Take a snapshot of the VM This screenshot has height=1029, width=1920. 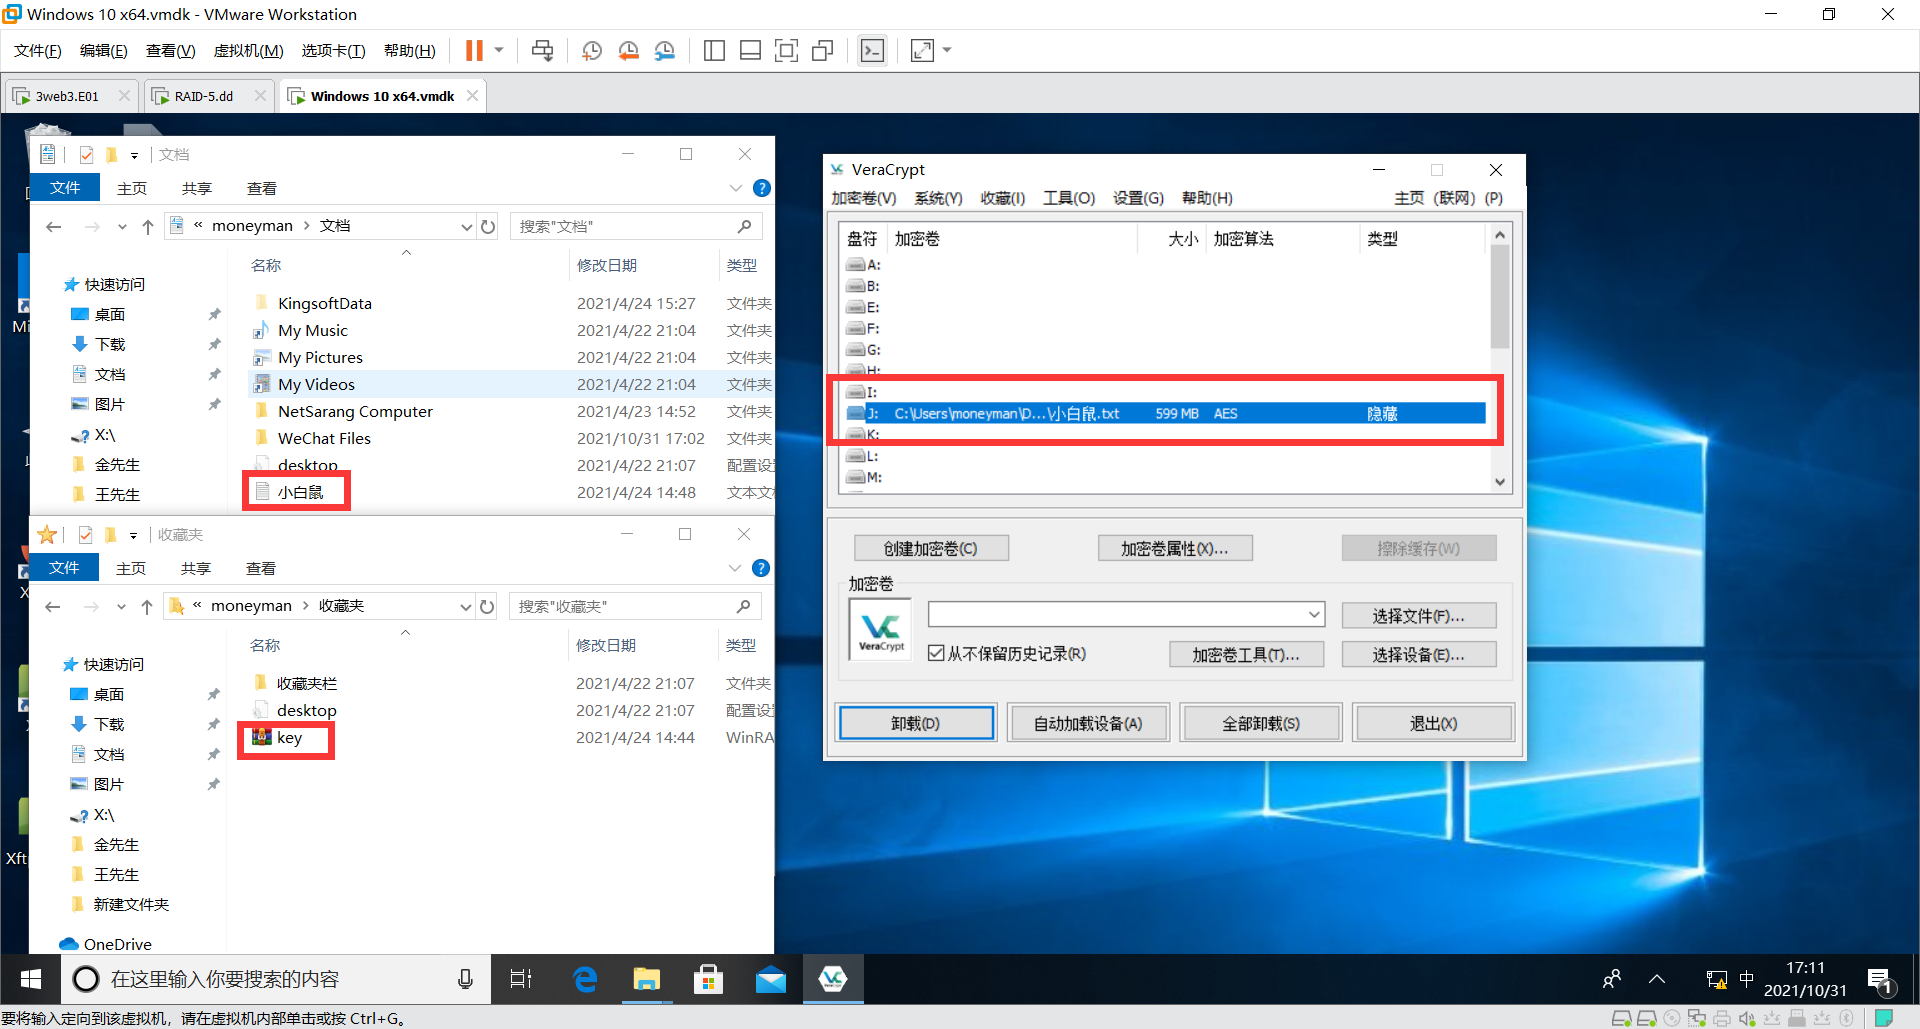pyautogui.click(x=592, y=50)
